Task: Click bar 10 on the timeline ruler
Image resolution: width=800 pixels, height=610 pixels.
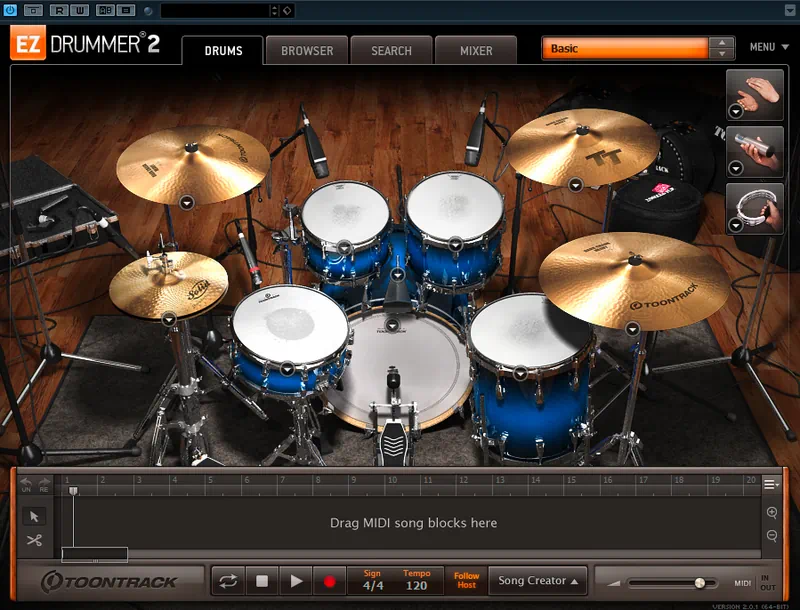Action: (392, 480)
